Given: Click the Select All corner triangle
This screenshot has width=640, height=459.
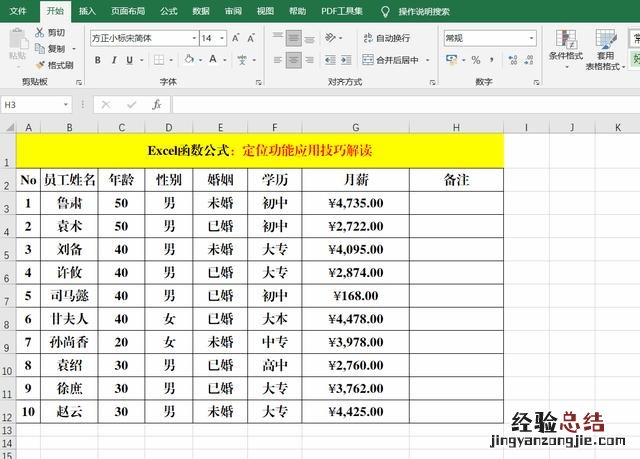Looking at the screenshot, I should 8,127.
